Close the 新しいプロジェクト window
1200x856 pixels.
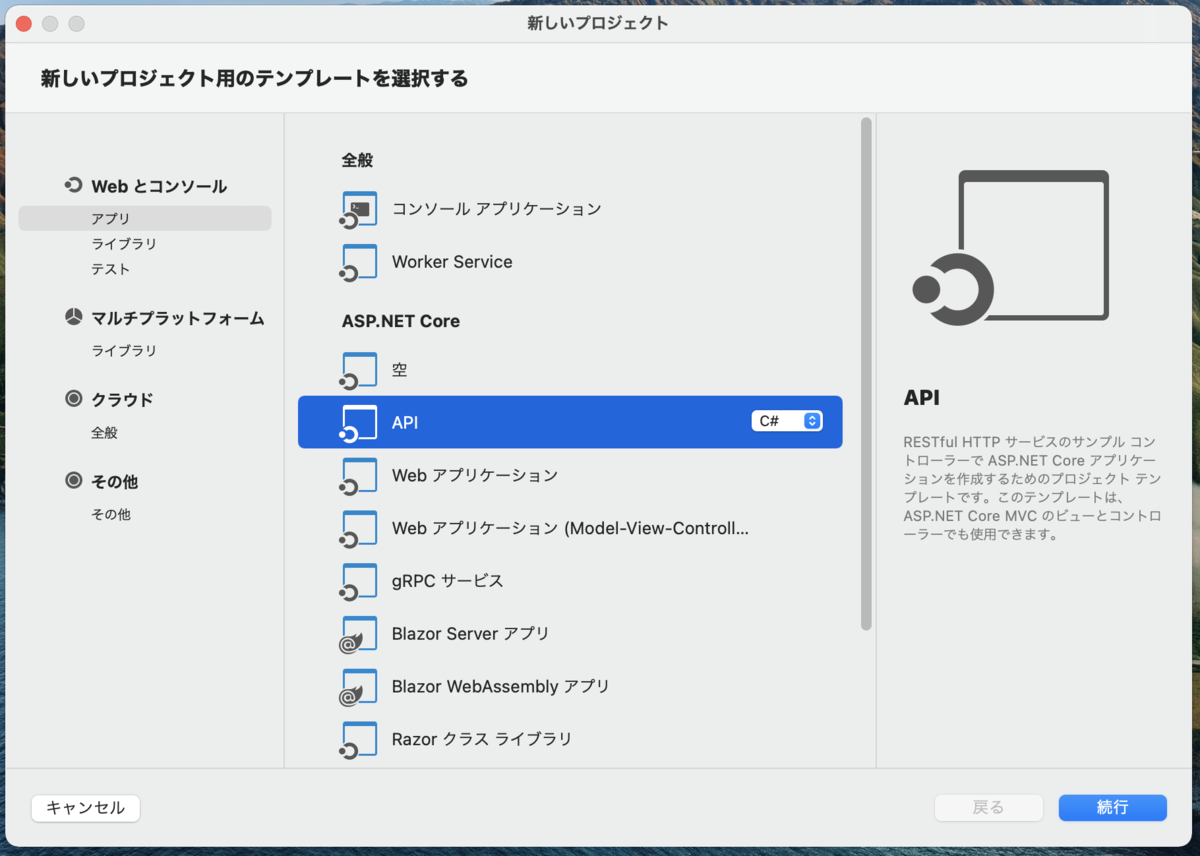point(24,23)
